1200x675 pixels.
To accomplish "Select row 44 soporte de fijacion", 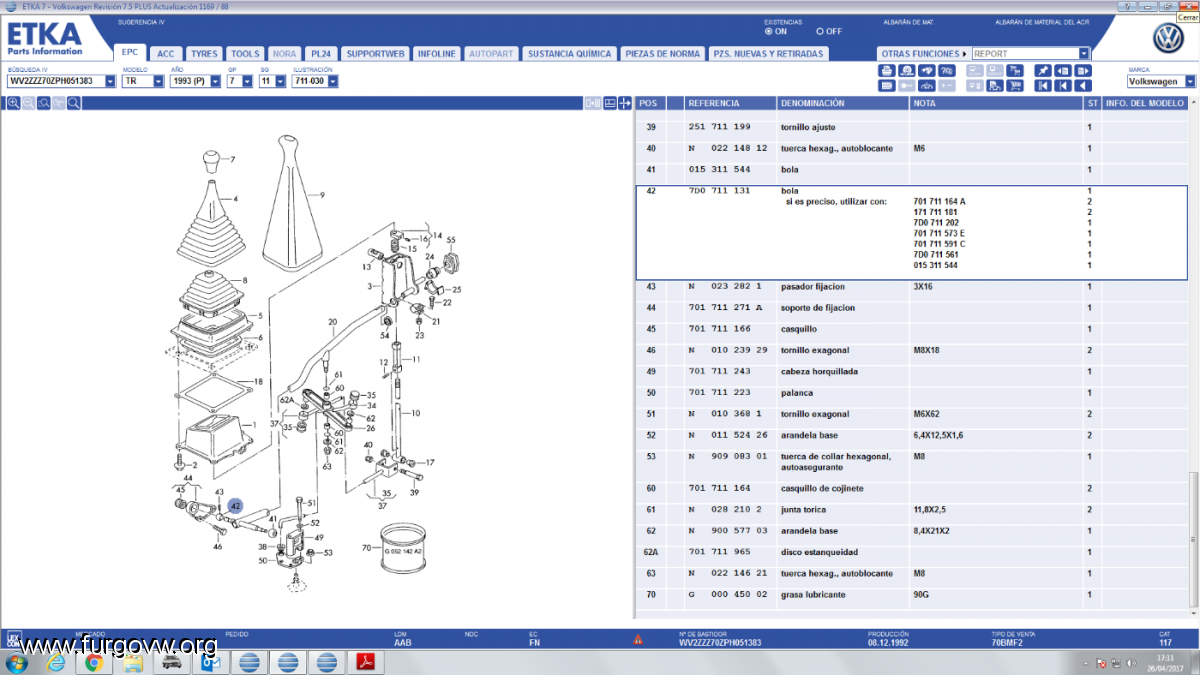I will [x=910, y=308].
